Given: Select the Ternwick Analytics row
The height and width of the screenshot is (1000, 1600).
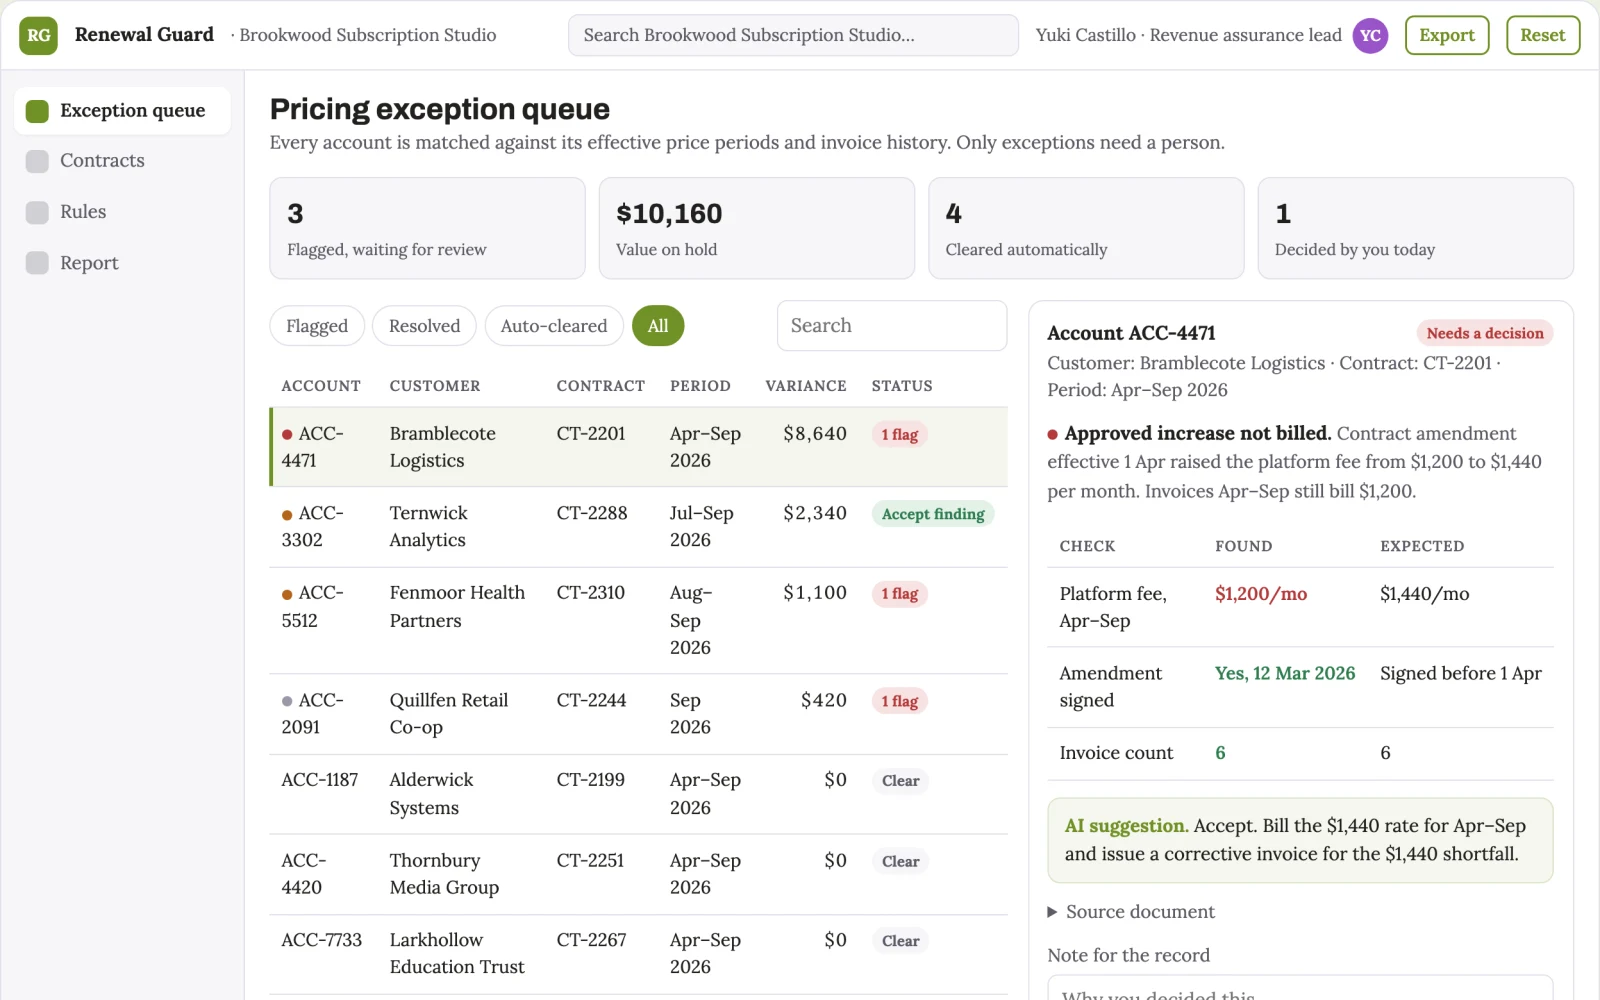Looking at the screenshot, I should coord(638,527).
